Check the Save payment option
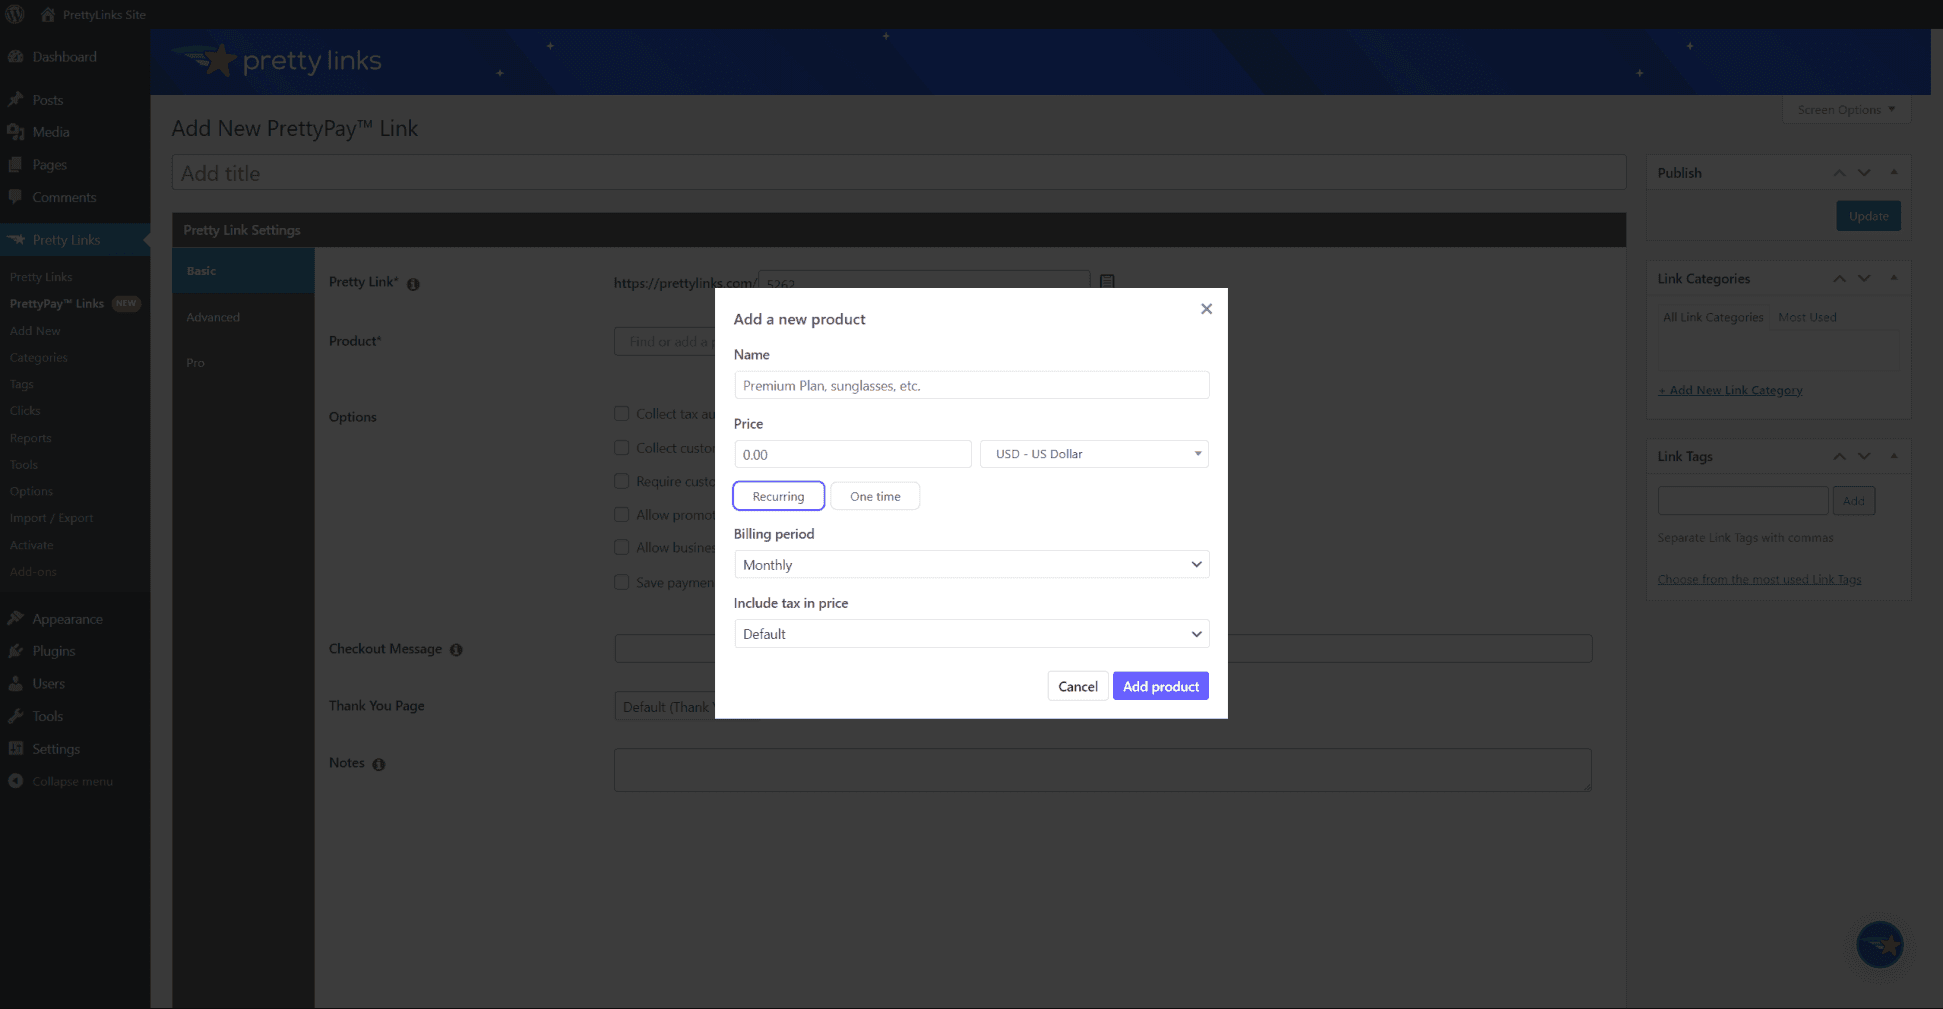Screen dimensions: 1943x1009 point(622,581)
